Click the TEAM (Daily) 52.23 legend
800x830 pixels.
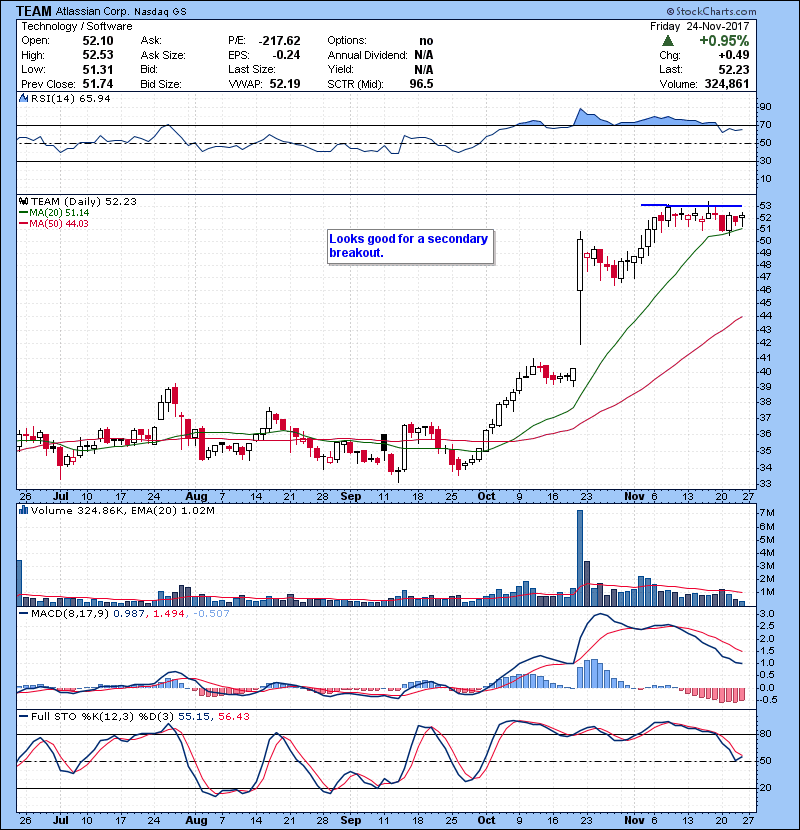pos(84,201)
